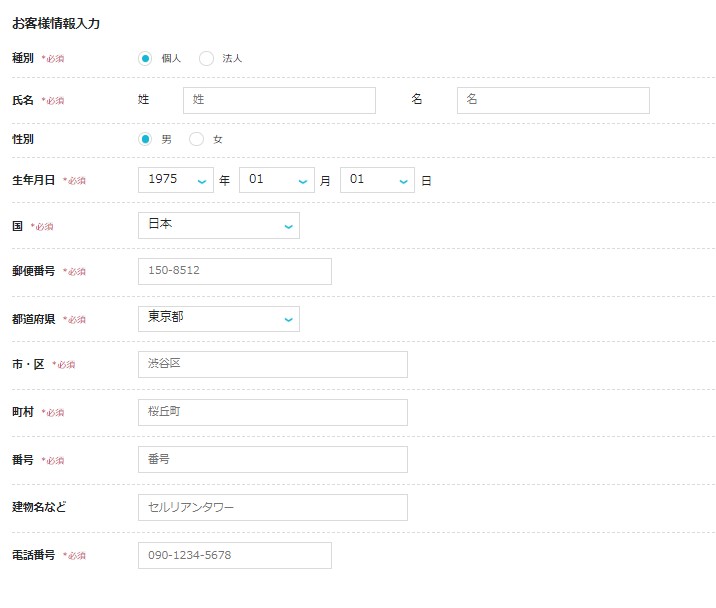Image resolution: width=716 pixels, height=608 pixels.
Task: Choose 女 for gender
Action: coord(196,139)
